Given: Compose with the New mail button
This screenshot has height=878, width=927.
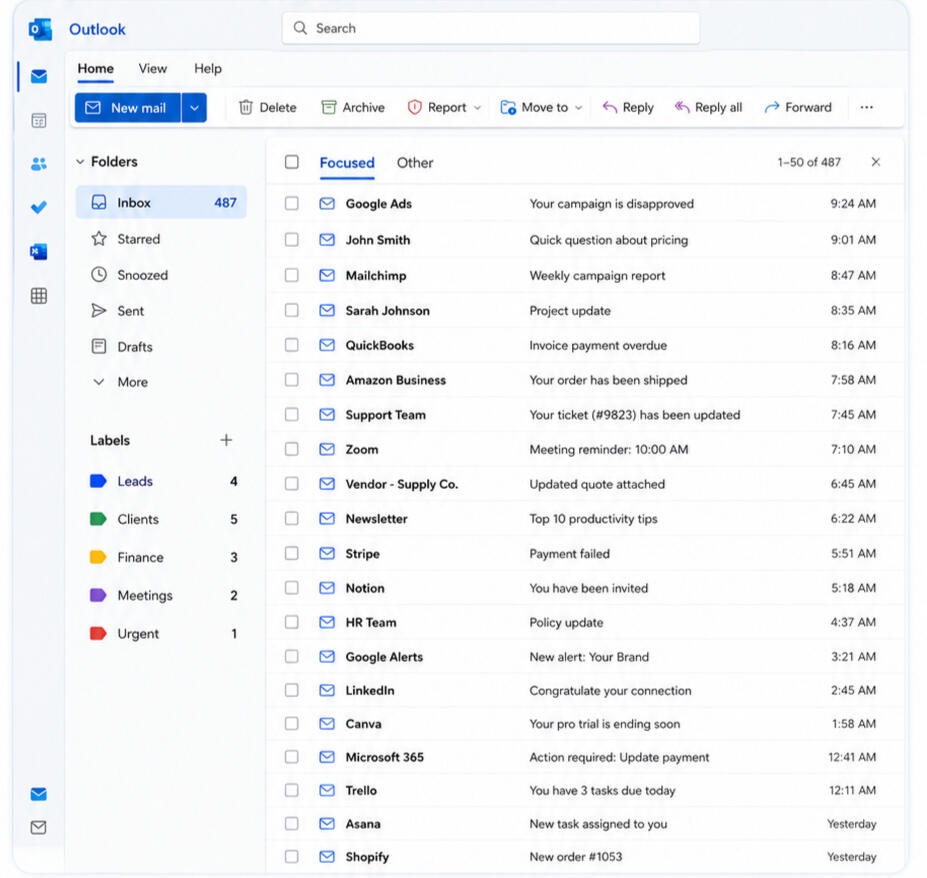Looking at the screenshot, I should [x=128, y=108].
